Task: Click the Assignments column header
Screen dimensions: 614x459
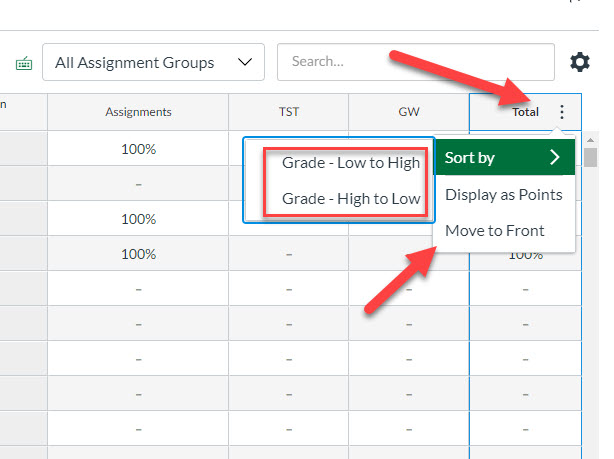Action: click(x=138, y=112)
